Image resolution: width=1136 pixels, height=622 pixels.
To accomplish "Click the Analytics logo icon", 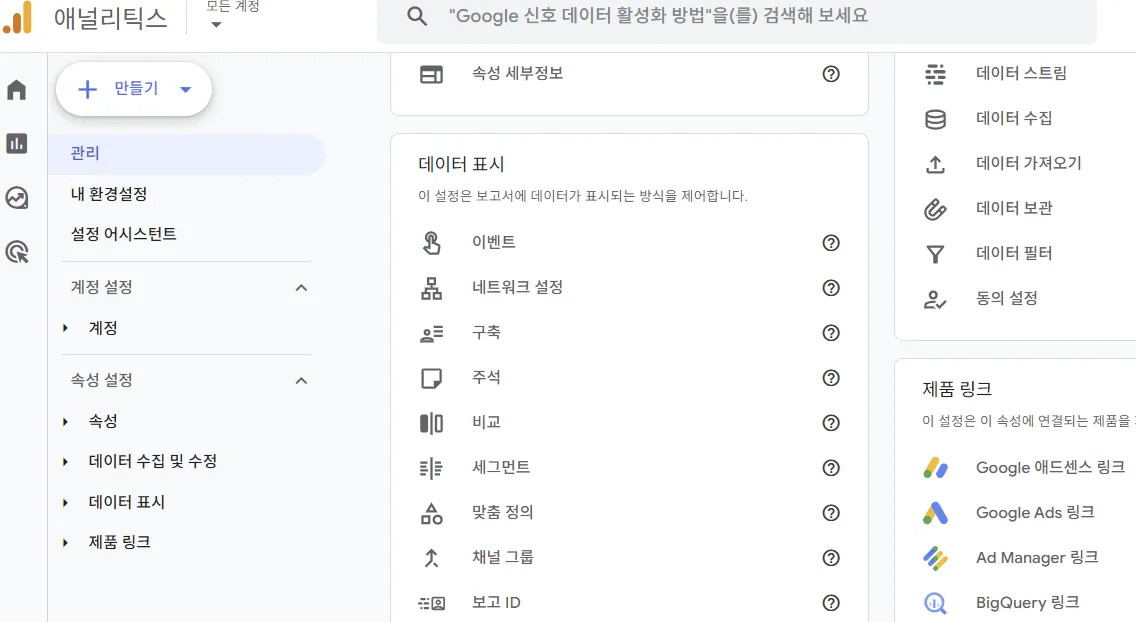I will click(x=17, y=17).
